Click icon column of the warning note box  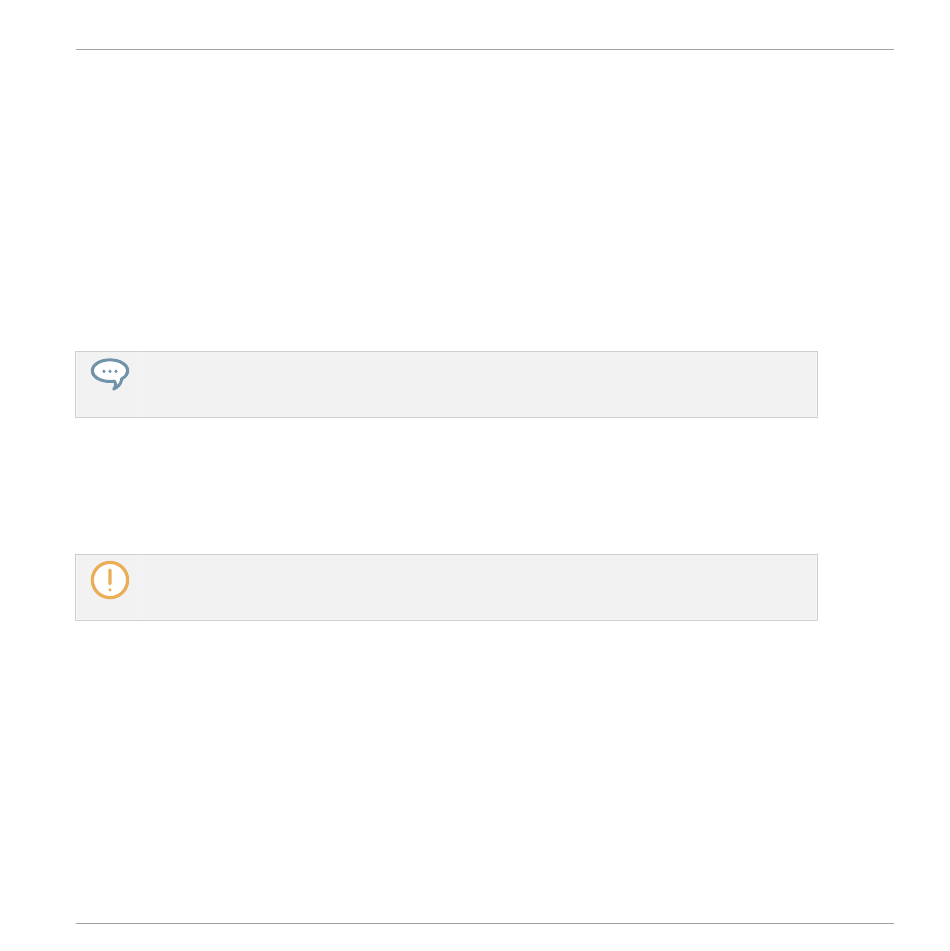tap(107, 587)
